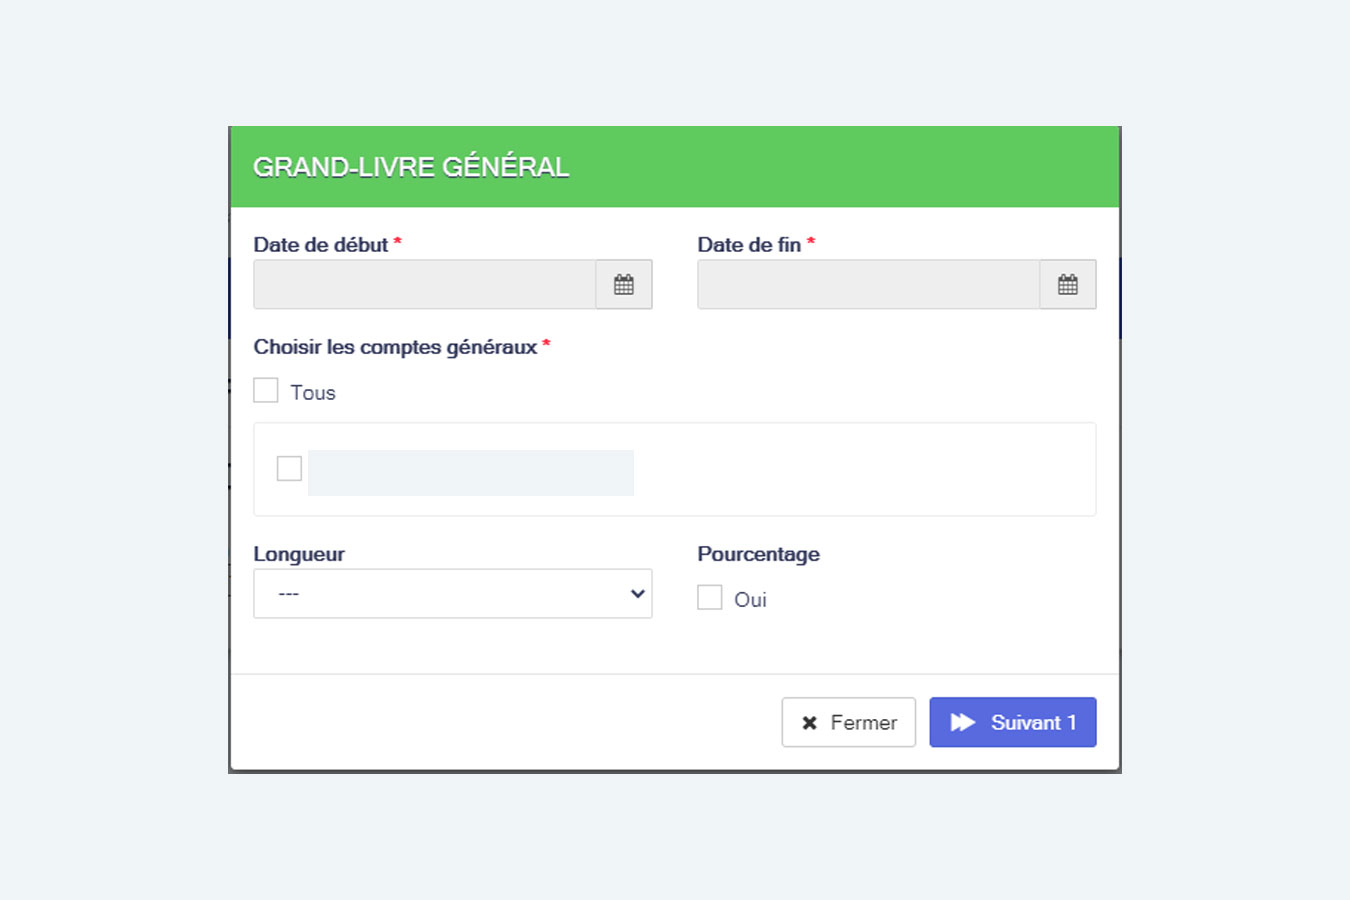Click the Choisir les comptes généraux label
The width and height of the screenshot is (1350, 900).
pyautogui.click(x=395, y=347)
